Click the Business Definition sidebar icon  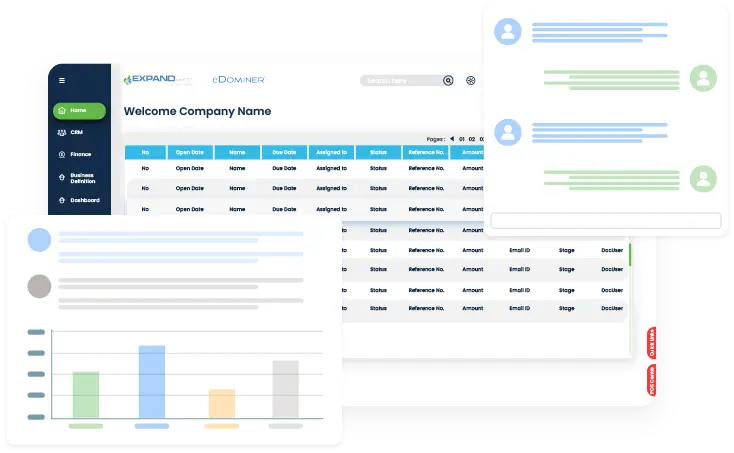[62, 178]
